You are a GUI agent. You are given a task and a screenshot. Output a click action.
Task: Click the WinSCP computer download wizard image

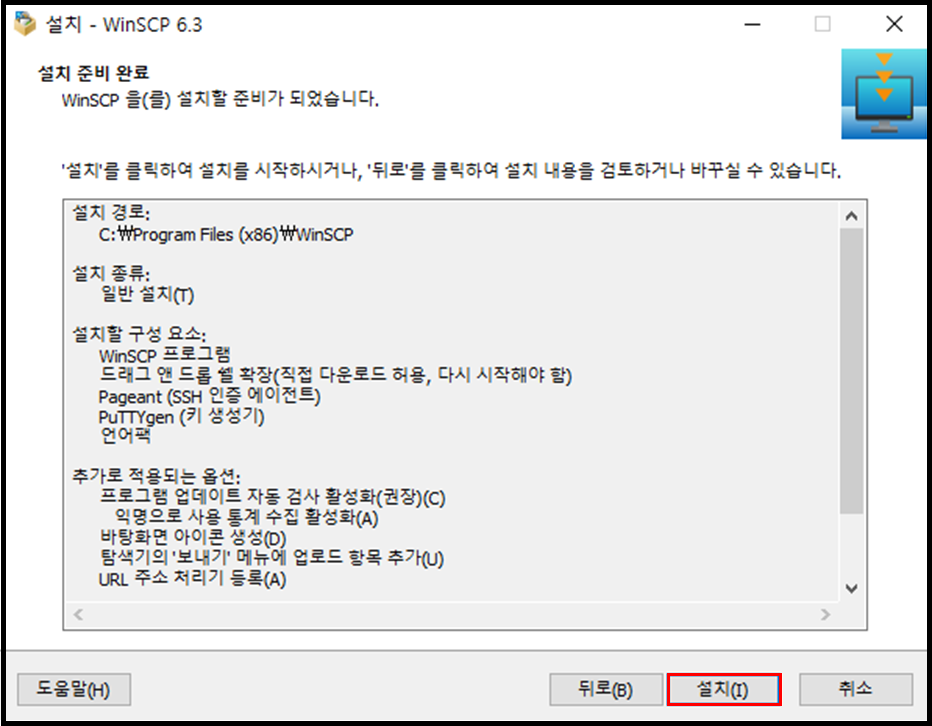coord(884,94)
